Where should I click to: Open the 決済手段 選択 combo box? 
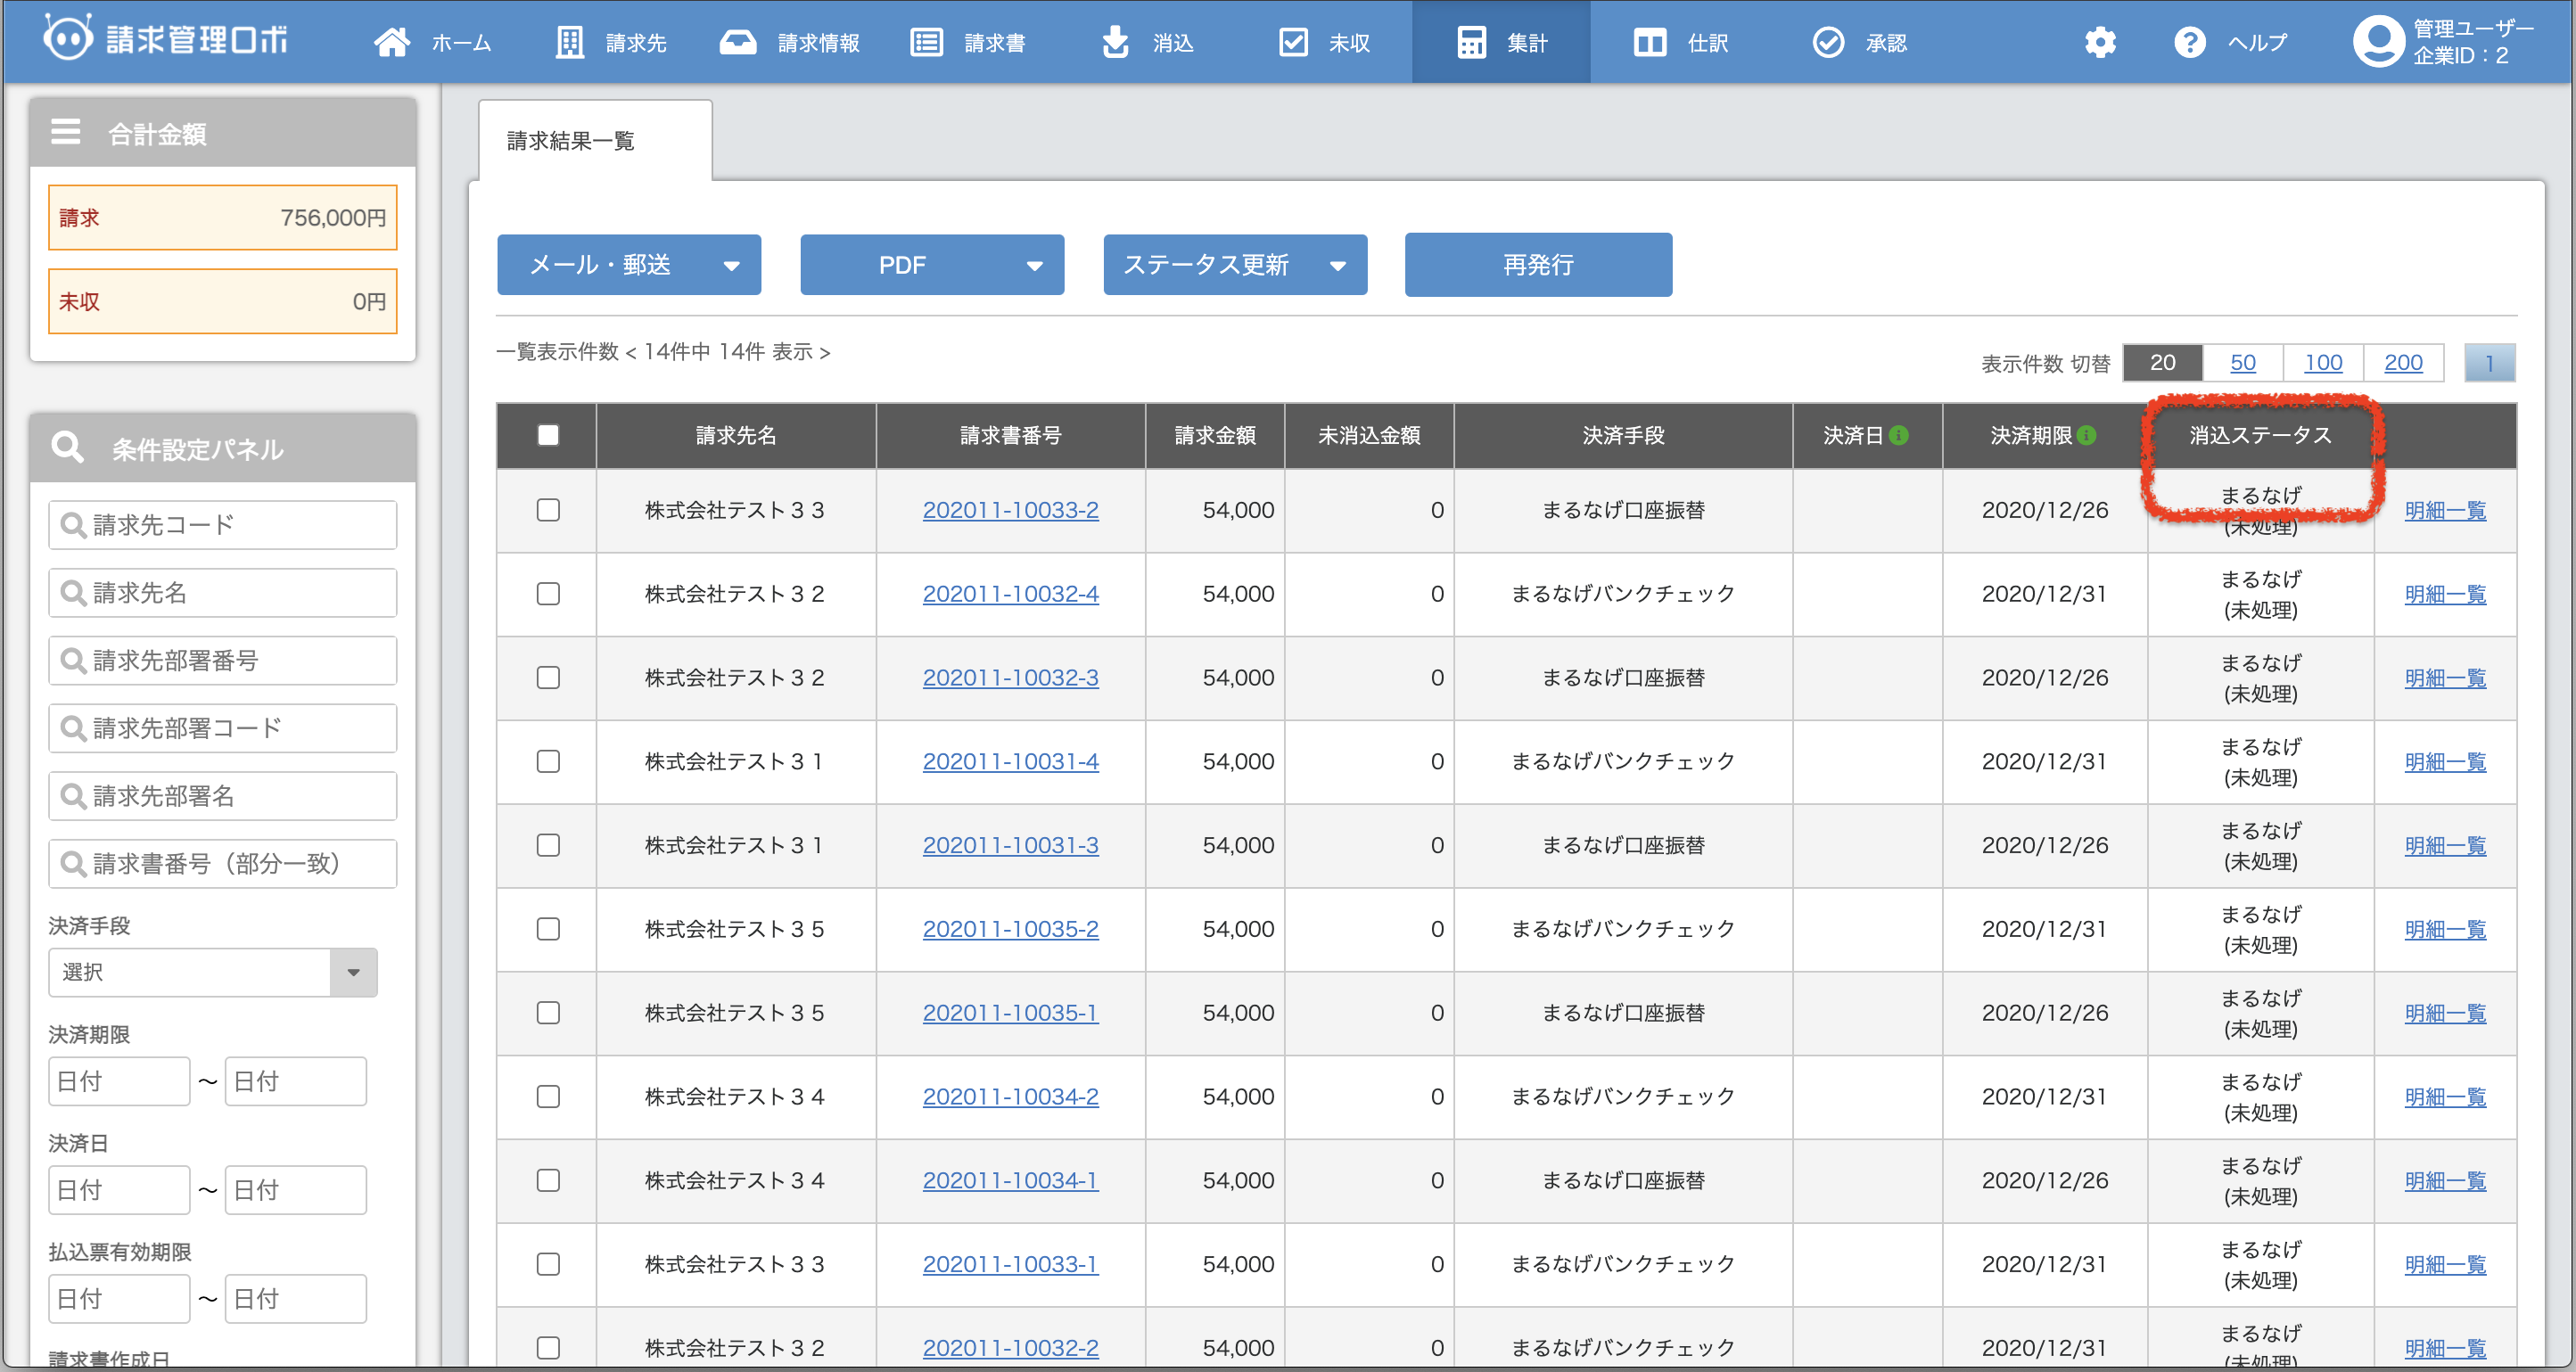(212, 972)
